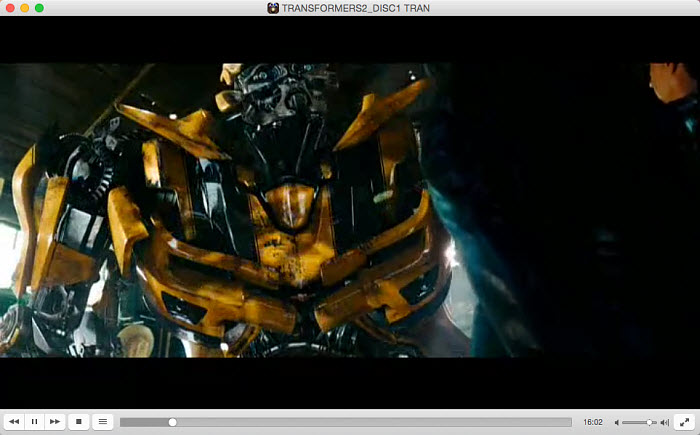This screenshot has width=700, height=435.
Task: Click the VLC cone icon in title bar
Action: coord(273,8)
